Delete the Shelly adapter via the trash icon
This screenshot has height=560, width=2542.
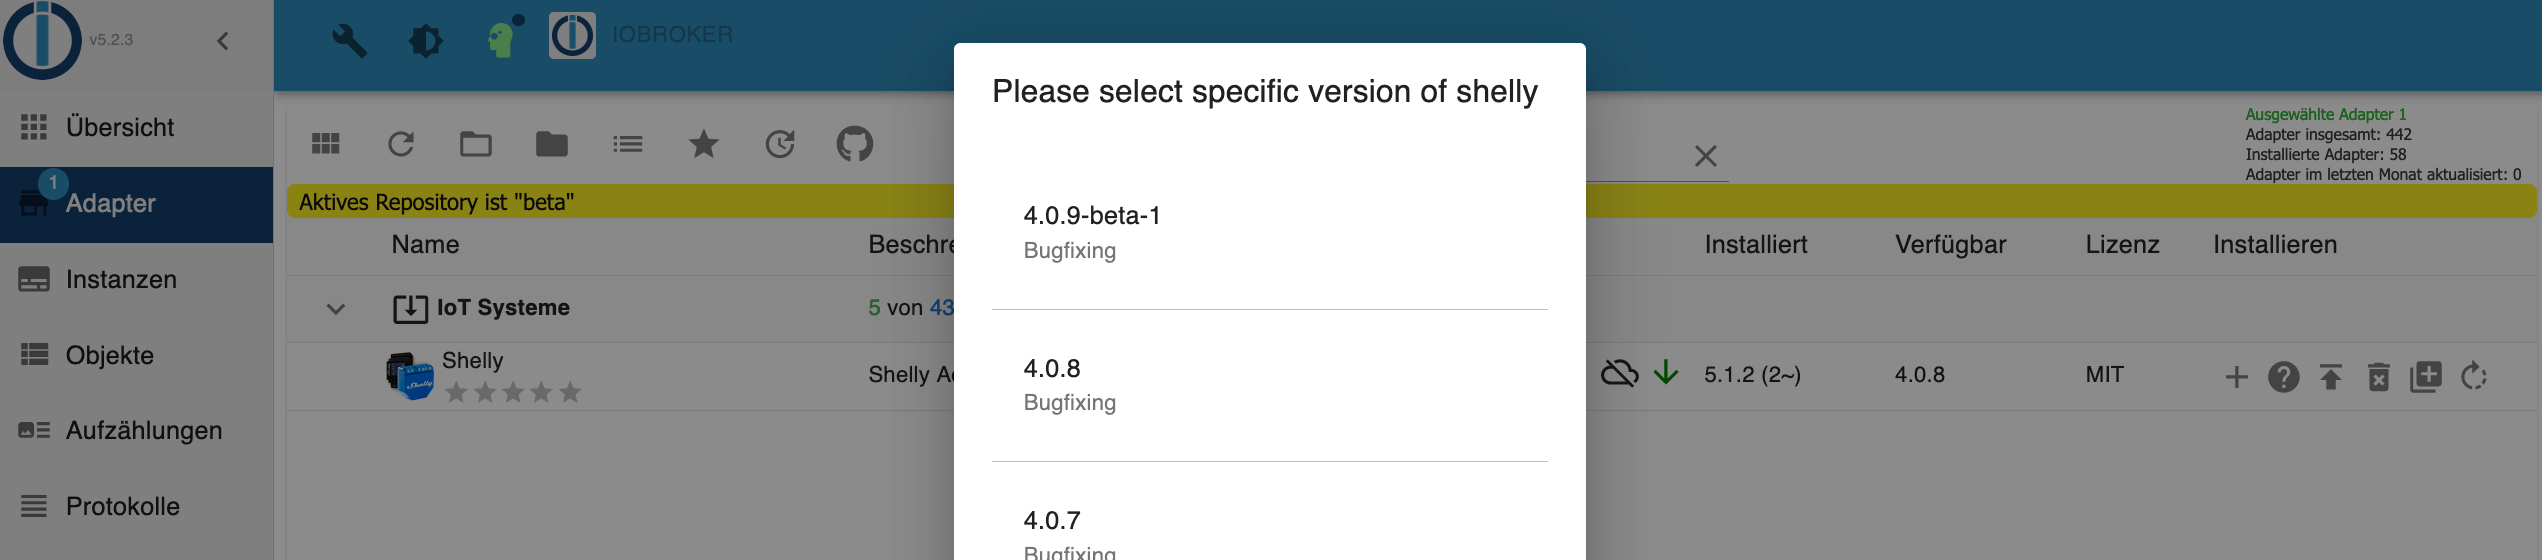click(2379, 377)
